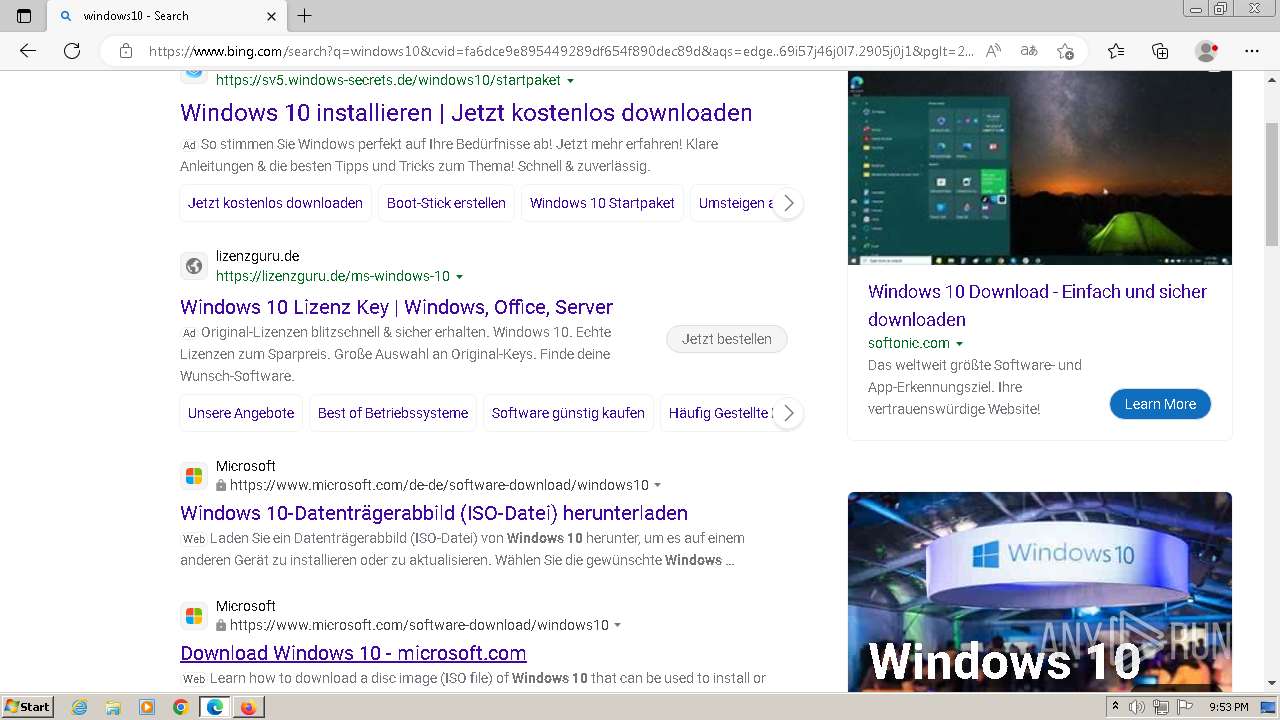Image resolution: width=1280 pixels, height=720 pixels.
Task: Launch Chrome from taskbar
Action: pos(181,707)
